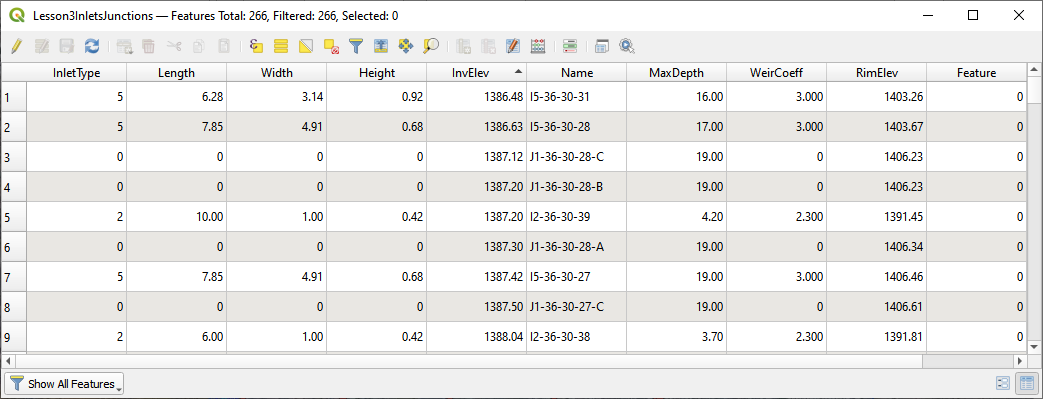Screen dimensions: 1043x399
Task: Click the Name cell I5-36-30-31
Action: (x=577, y=96)
